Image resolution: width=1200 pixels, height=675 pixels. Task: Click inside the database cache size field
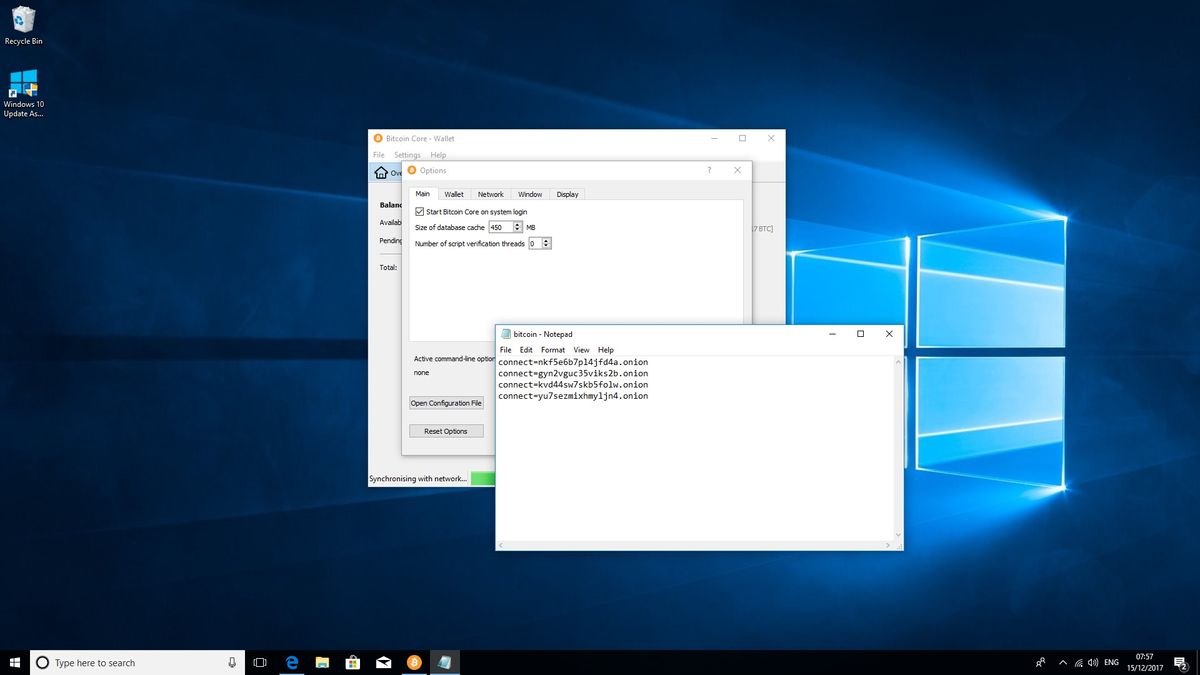pyautogui.click(x=501, y=226)
